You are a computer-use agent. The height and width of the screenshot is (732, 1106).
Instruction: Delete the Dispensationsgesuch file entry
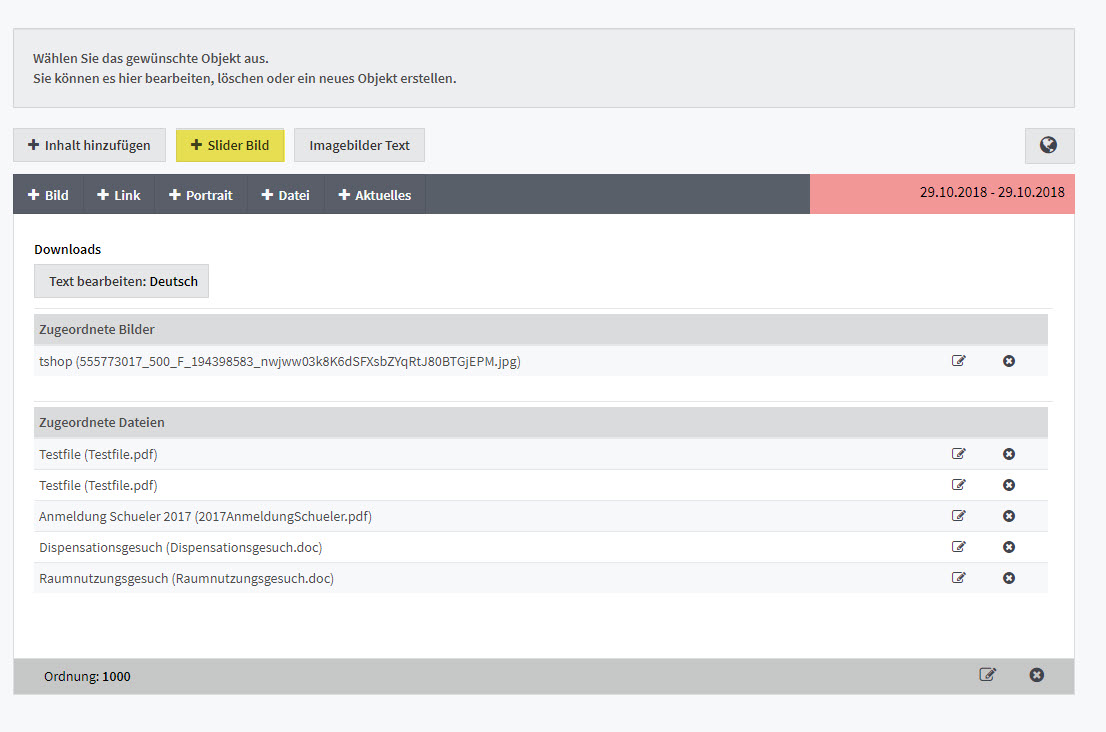tap(1009, 547)
